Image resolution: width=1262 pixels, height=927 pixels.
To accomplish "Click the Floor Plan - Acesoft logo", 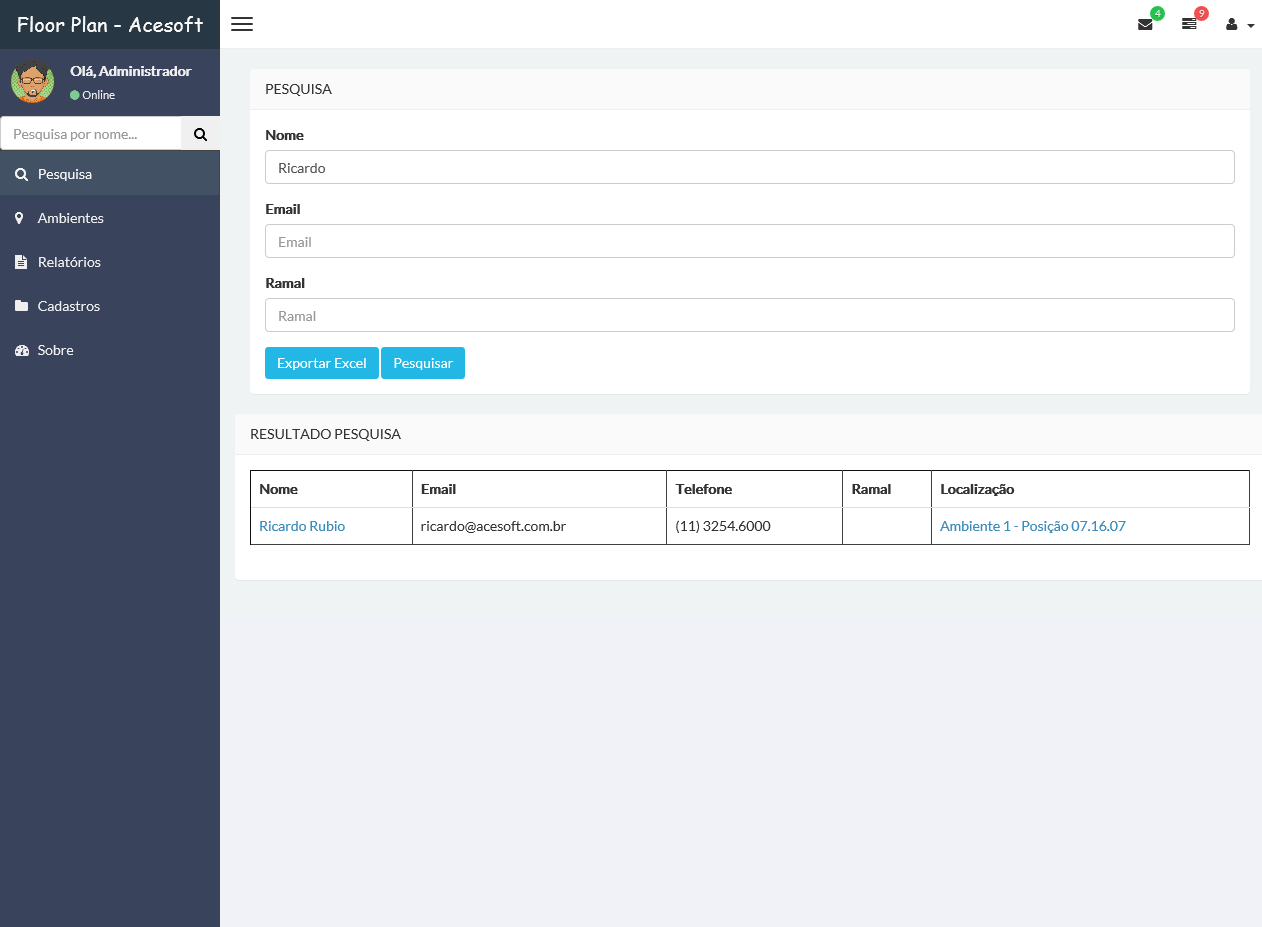I will point(110,24).
